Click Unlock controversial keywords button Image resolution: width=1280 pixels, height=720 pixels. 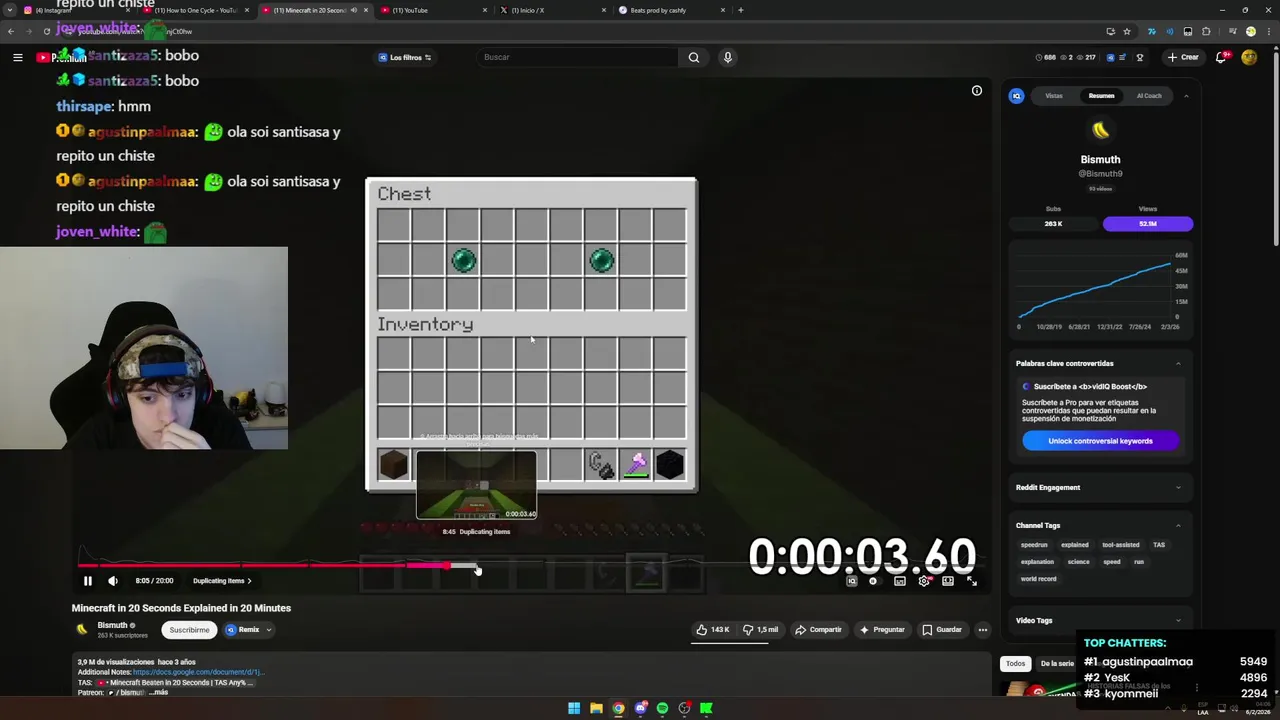click(1100, 441)
